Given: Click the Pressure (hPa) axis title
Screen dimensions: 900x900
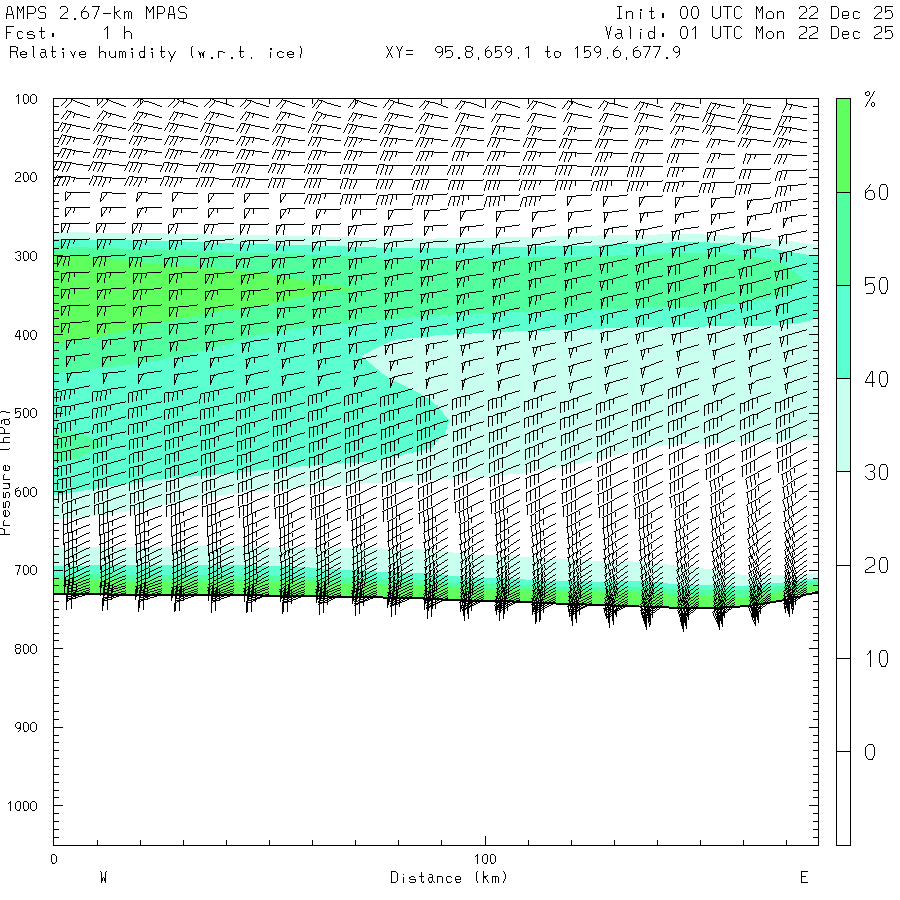Looking at the screenshot, I should coord(6,472).
